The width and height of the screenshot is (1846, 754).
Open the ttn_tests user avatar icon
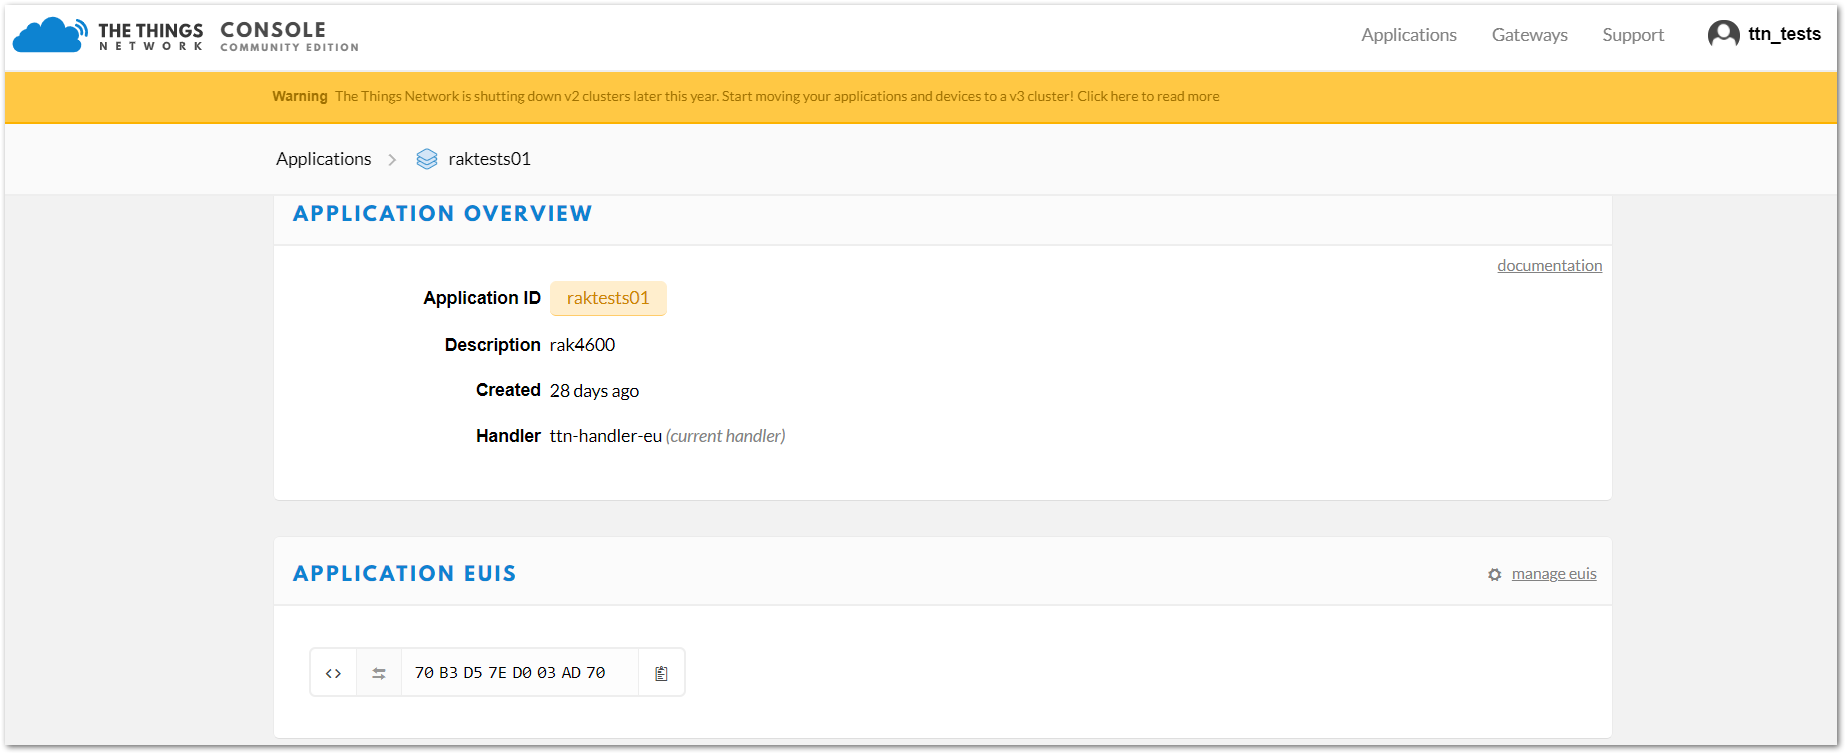[1723, 35]
